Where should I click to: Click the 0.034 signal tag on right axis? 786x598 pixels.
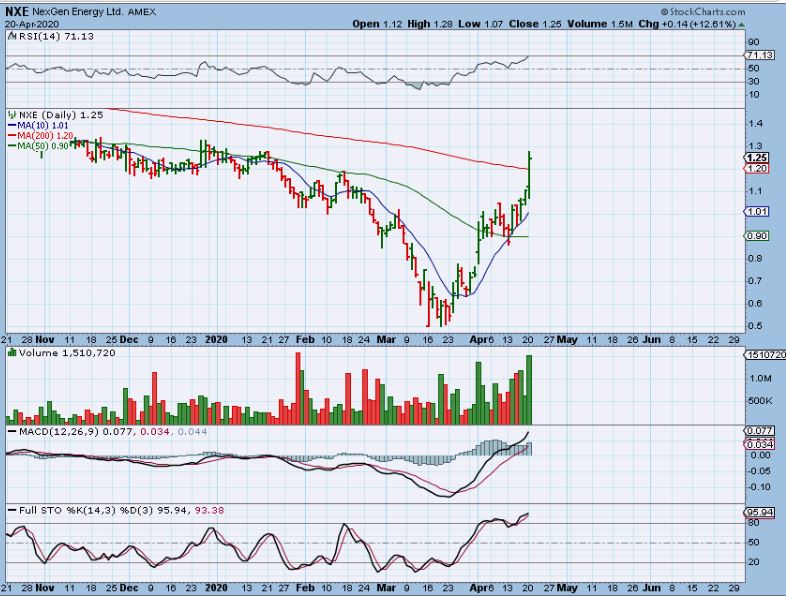(758, 444)
